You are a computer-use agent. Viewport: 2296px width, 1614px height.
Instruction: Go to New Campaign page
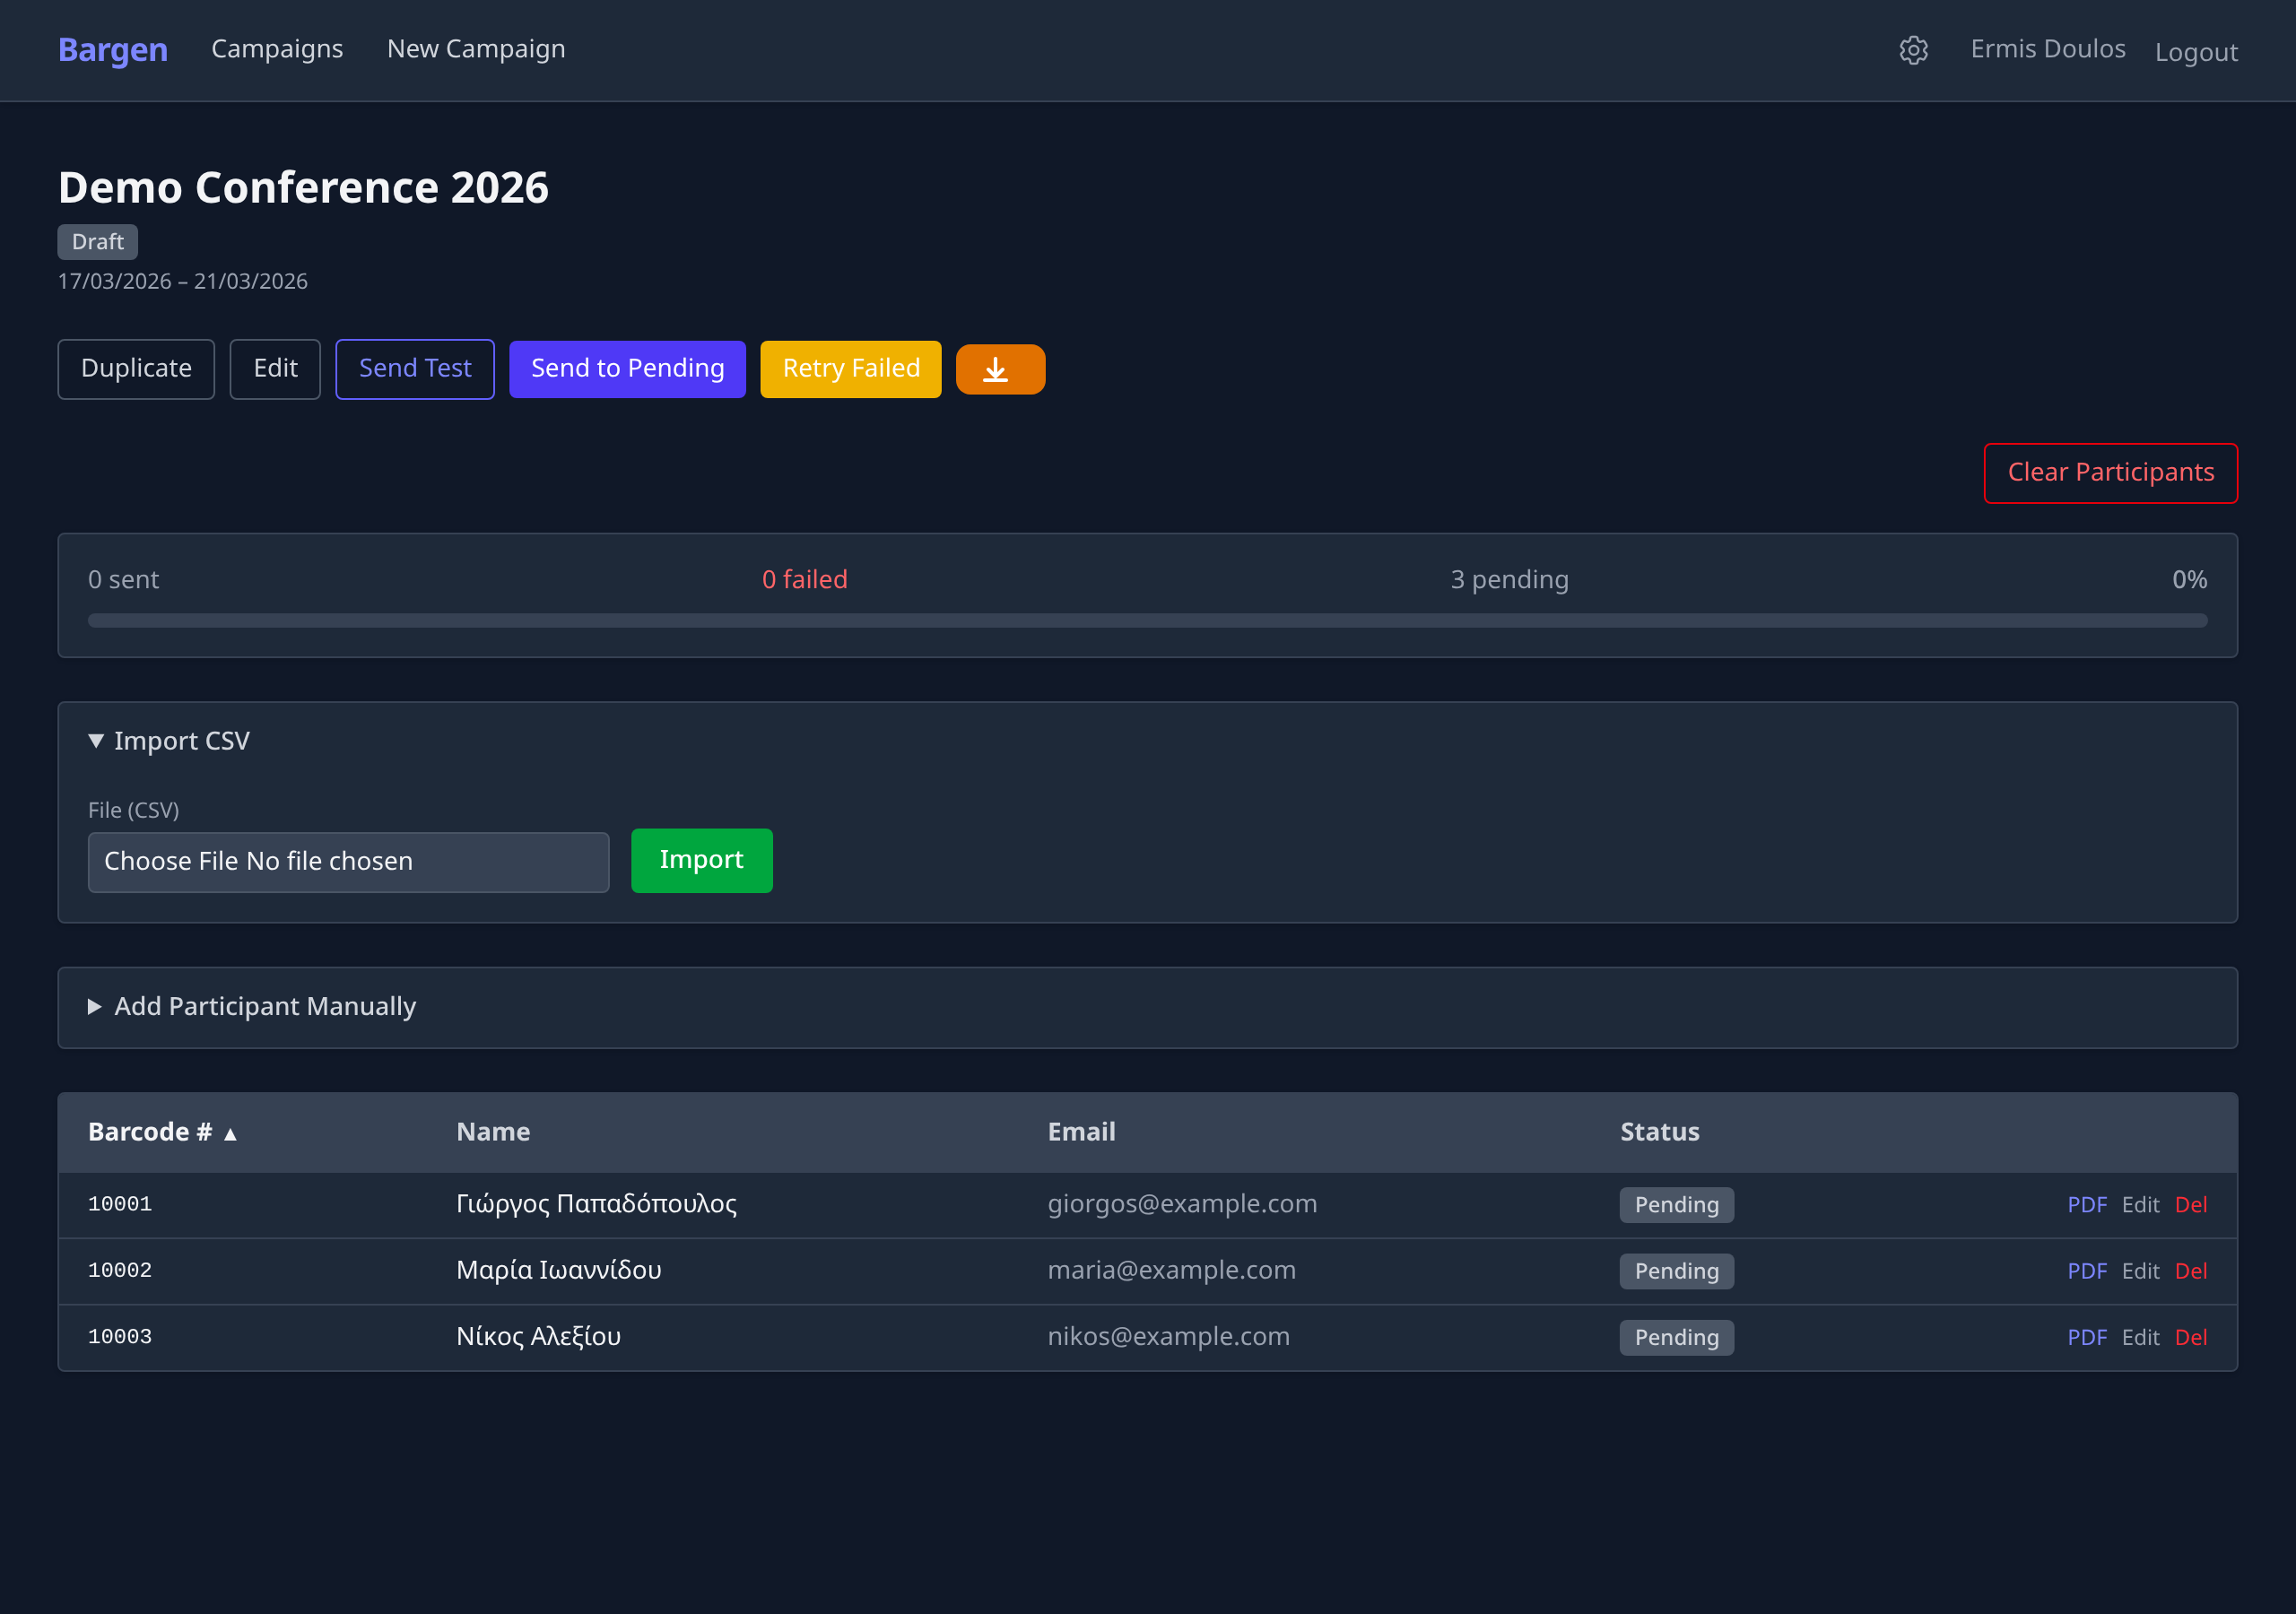(x=476, y=49)
